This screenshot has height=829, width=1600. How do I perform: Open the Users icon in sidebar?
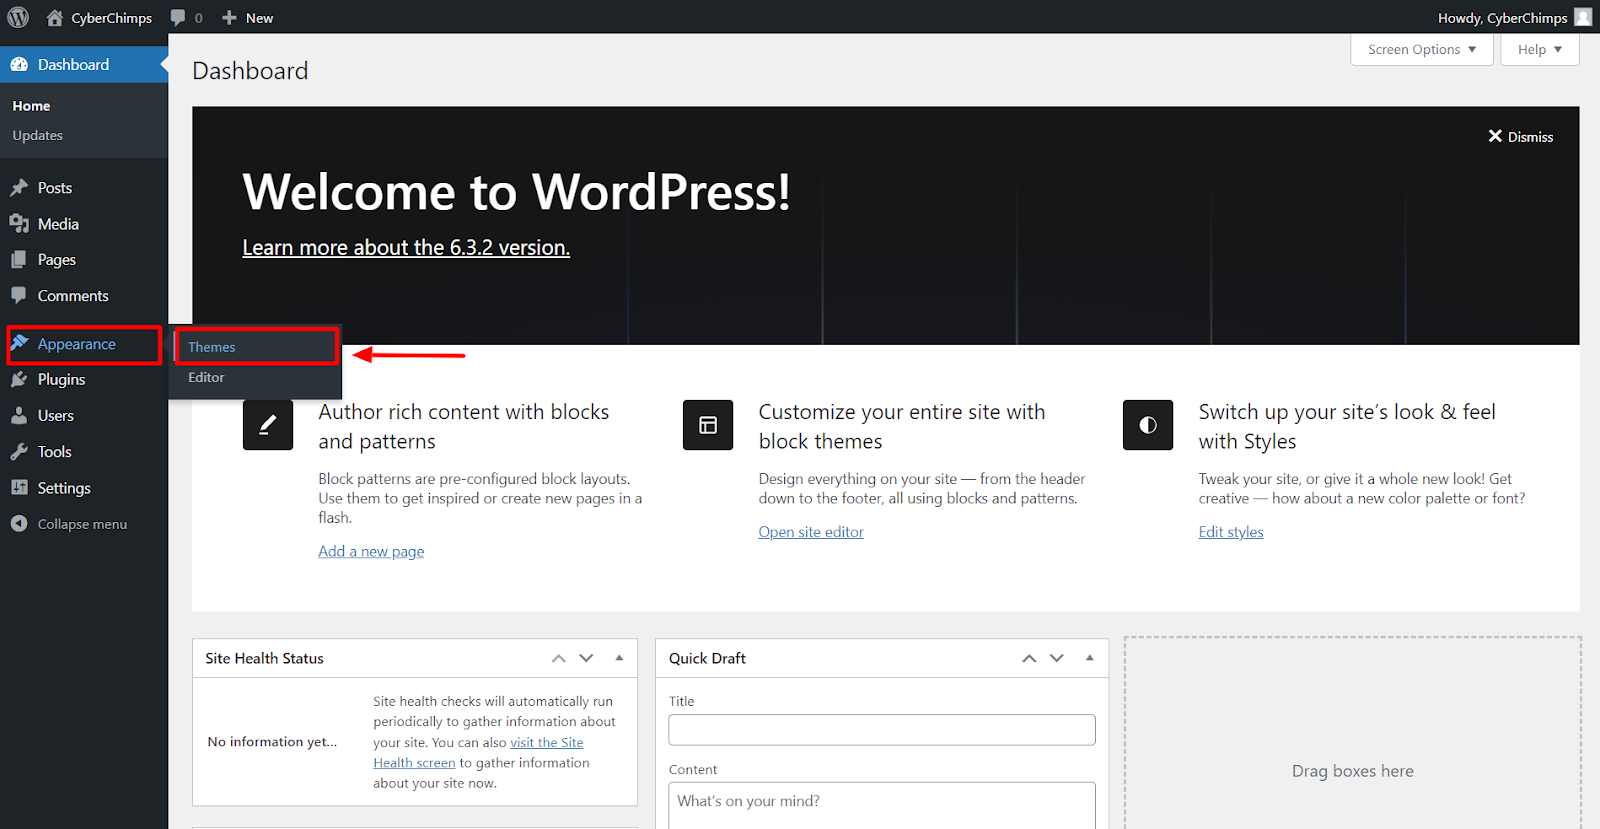19,416
